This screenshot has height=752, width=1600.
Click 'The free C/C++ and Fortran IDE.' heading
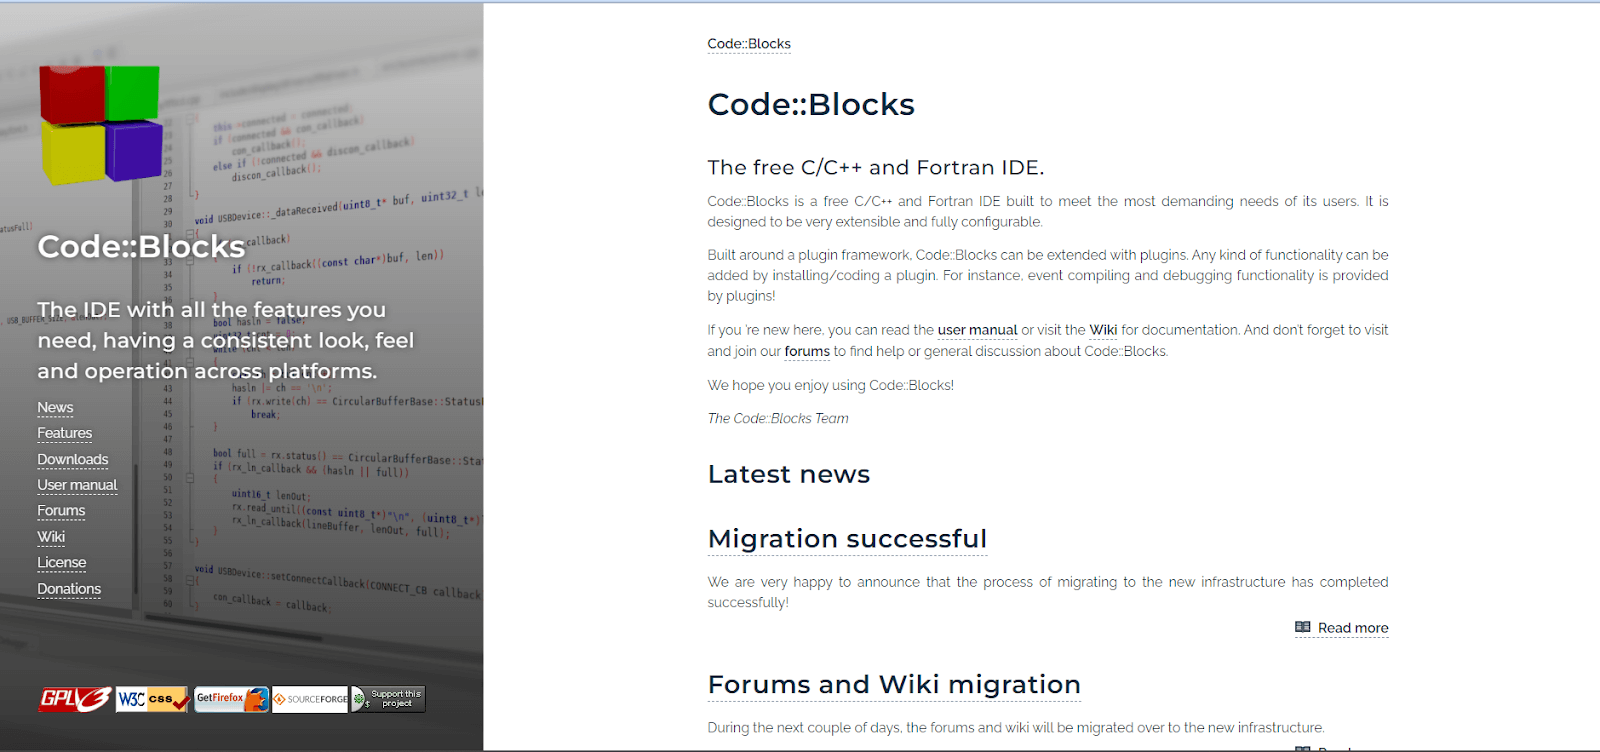pyautogui.click(x=876, y=167)
